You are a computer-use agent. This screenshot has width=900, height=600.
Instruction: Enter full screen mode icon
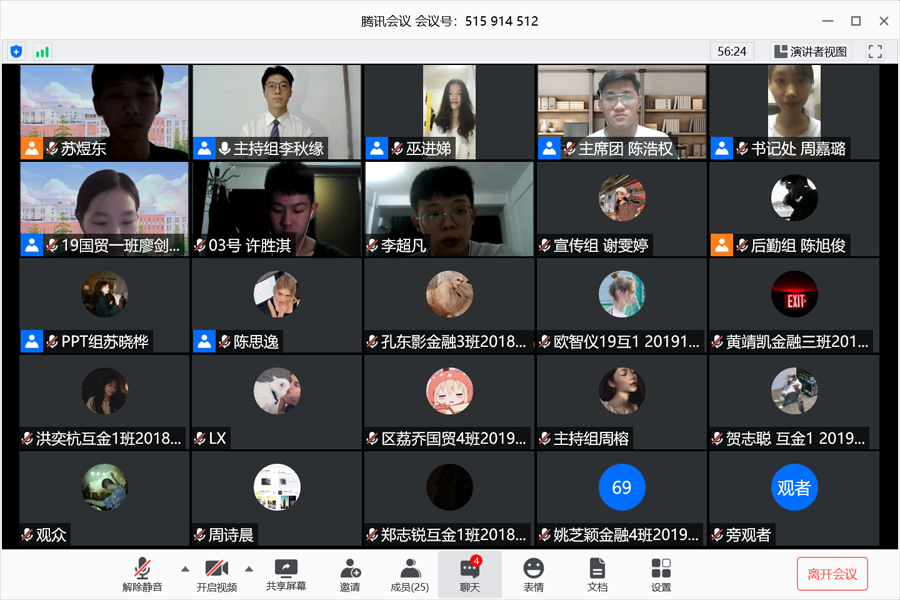(x=875, y=51)
